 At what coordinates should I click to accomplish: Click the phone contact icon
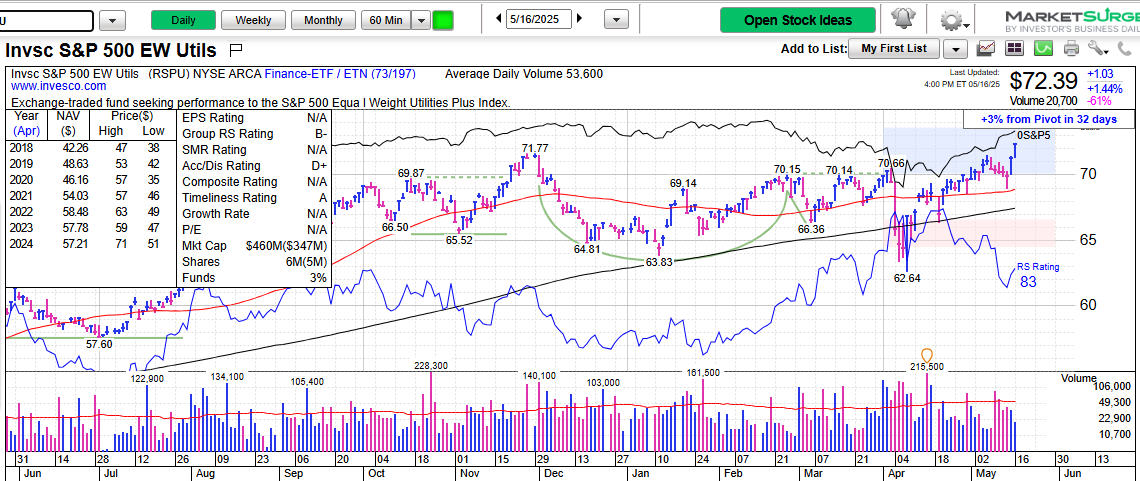tap(1125, 49)
